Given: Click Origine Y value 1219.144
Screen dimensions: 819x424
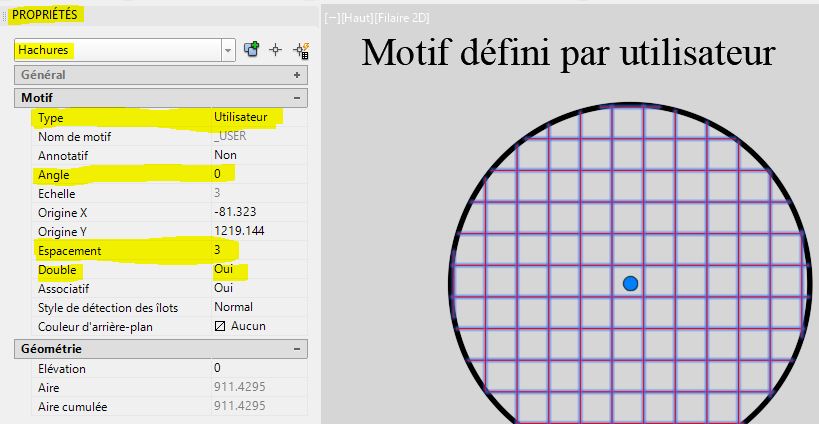Looking at the screenshot, I should 239,230.
